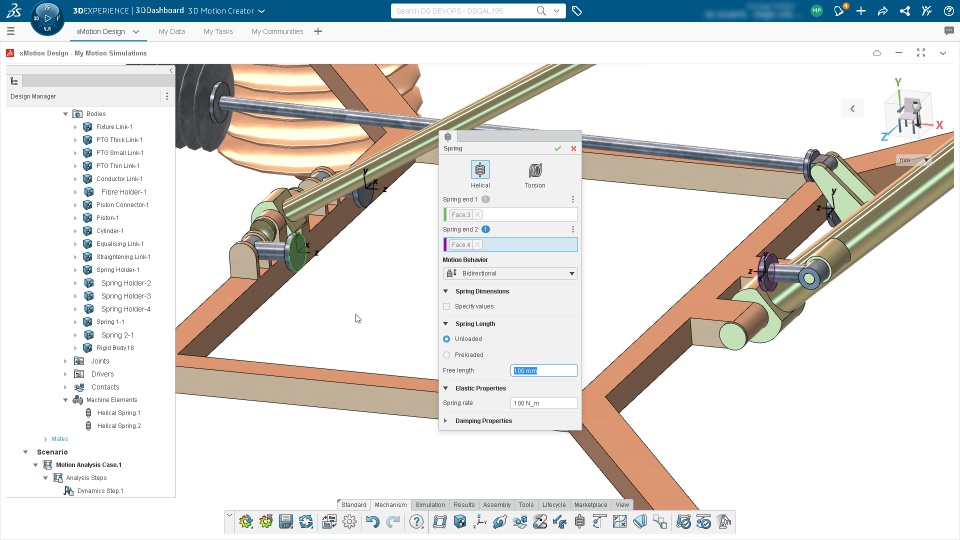960x540 pixels.
Task: Collapse the left panel arrow
Action: click(171, 70)
